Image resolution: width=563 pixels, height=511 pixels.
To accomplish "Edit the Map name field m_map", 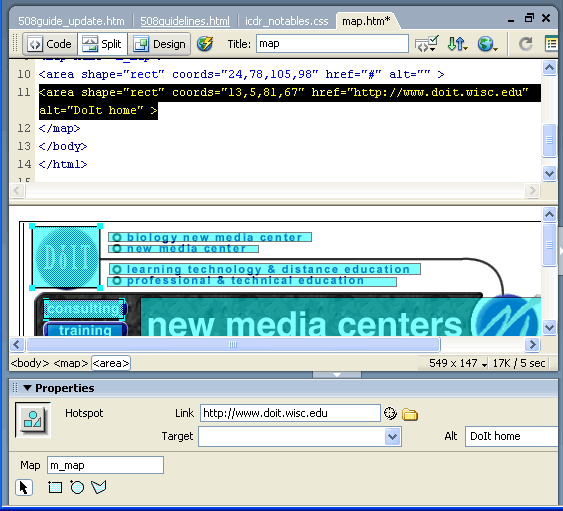I will [x=105, y=465].
